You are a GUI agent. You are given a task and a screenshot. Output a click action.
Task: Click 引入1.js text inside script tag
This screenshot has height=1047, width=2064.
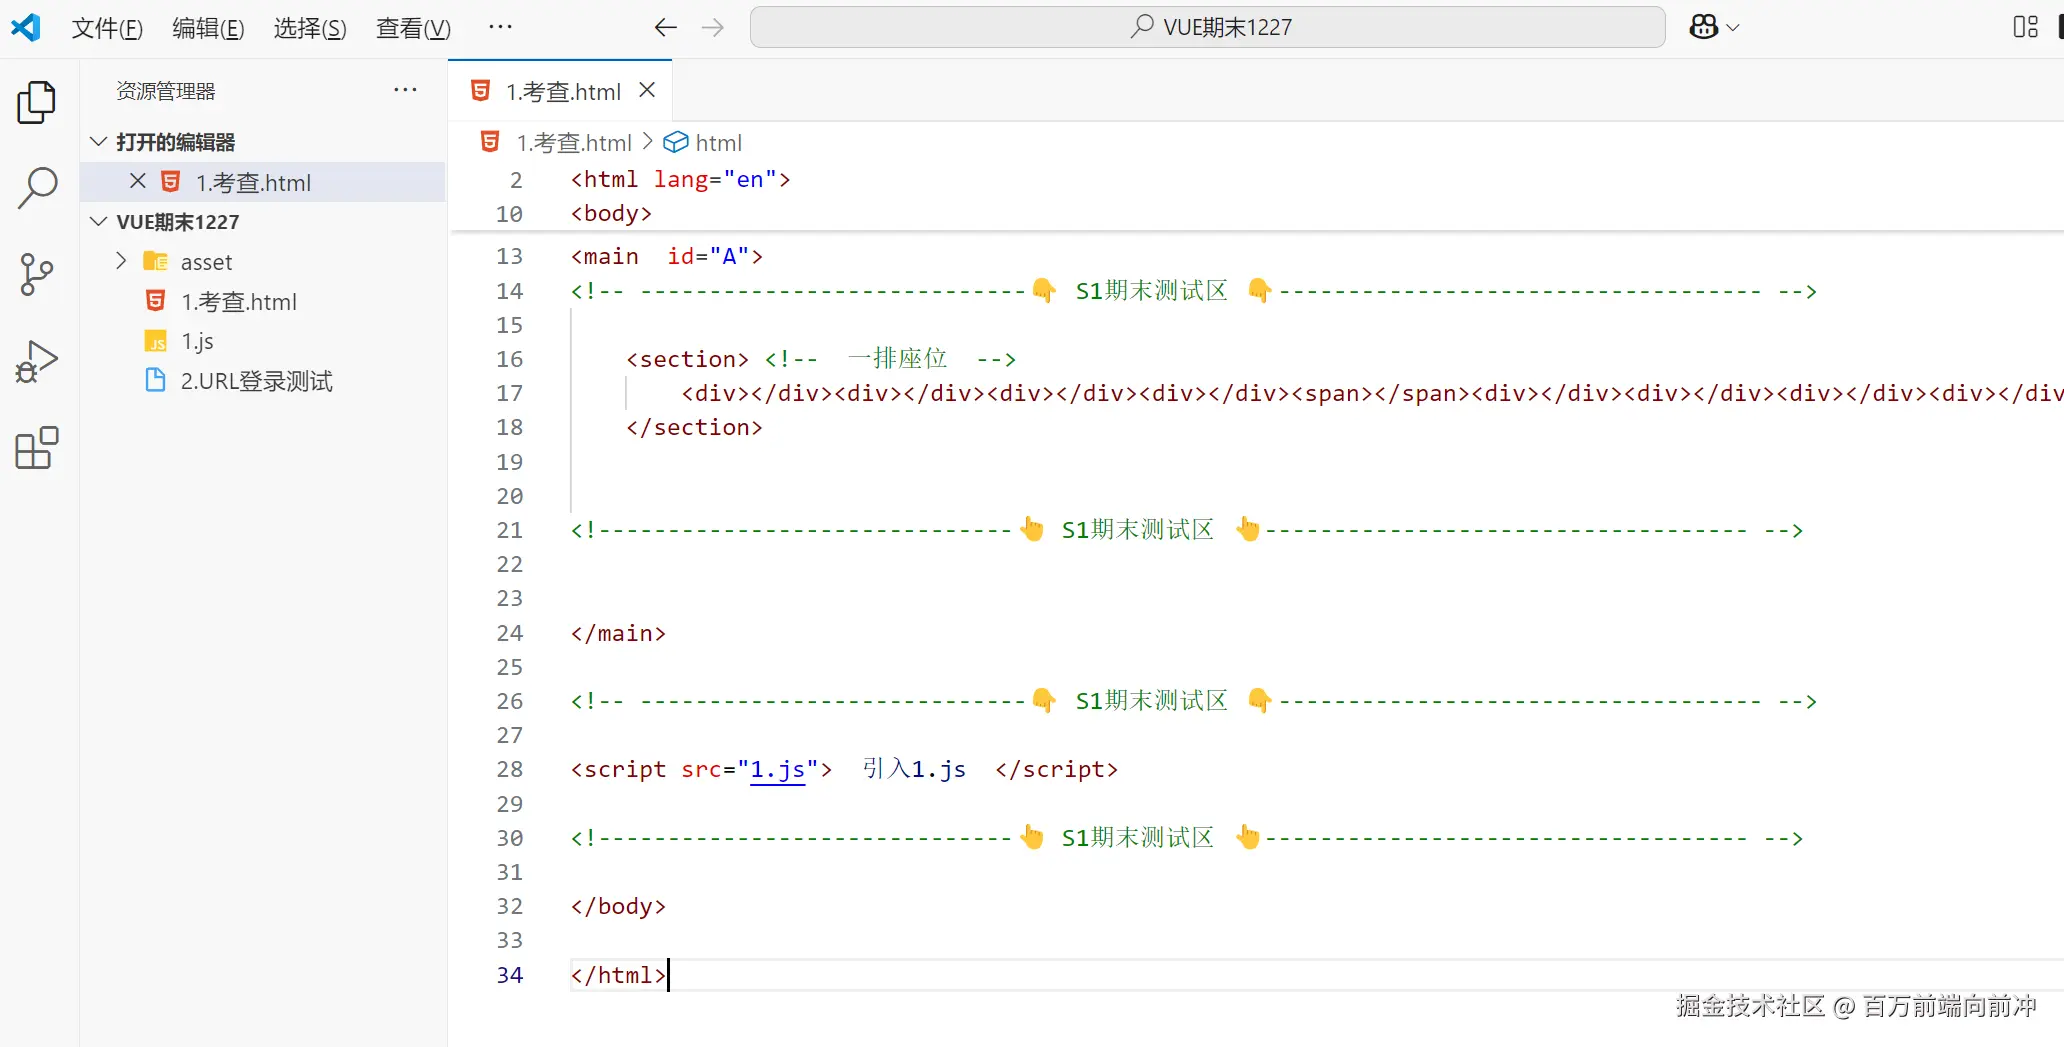coord(914,768)
